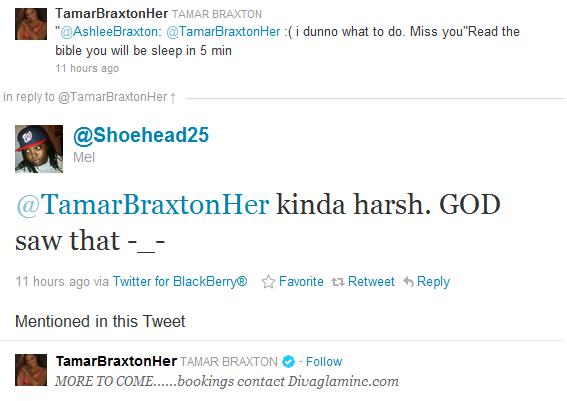Click the Favorite text link

click(x=301, y=282)
